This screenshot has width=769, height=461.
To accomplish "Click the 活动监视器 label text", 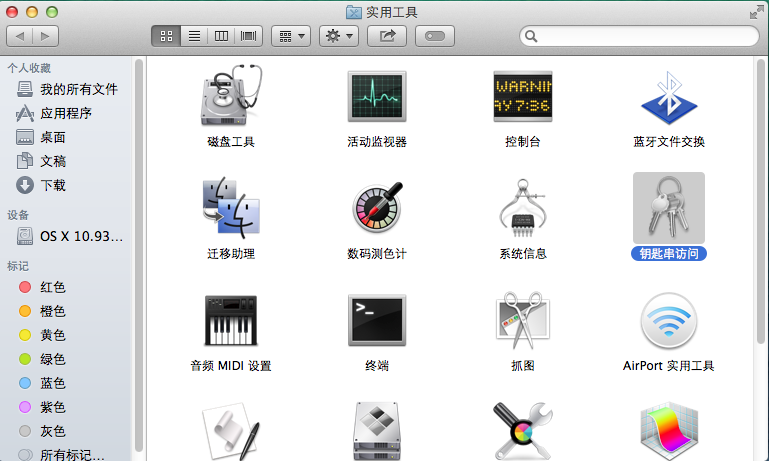I will click(x=377, y=142).
